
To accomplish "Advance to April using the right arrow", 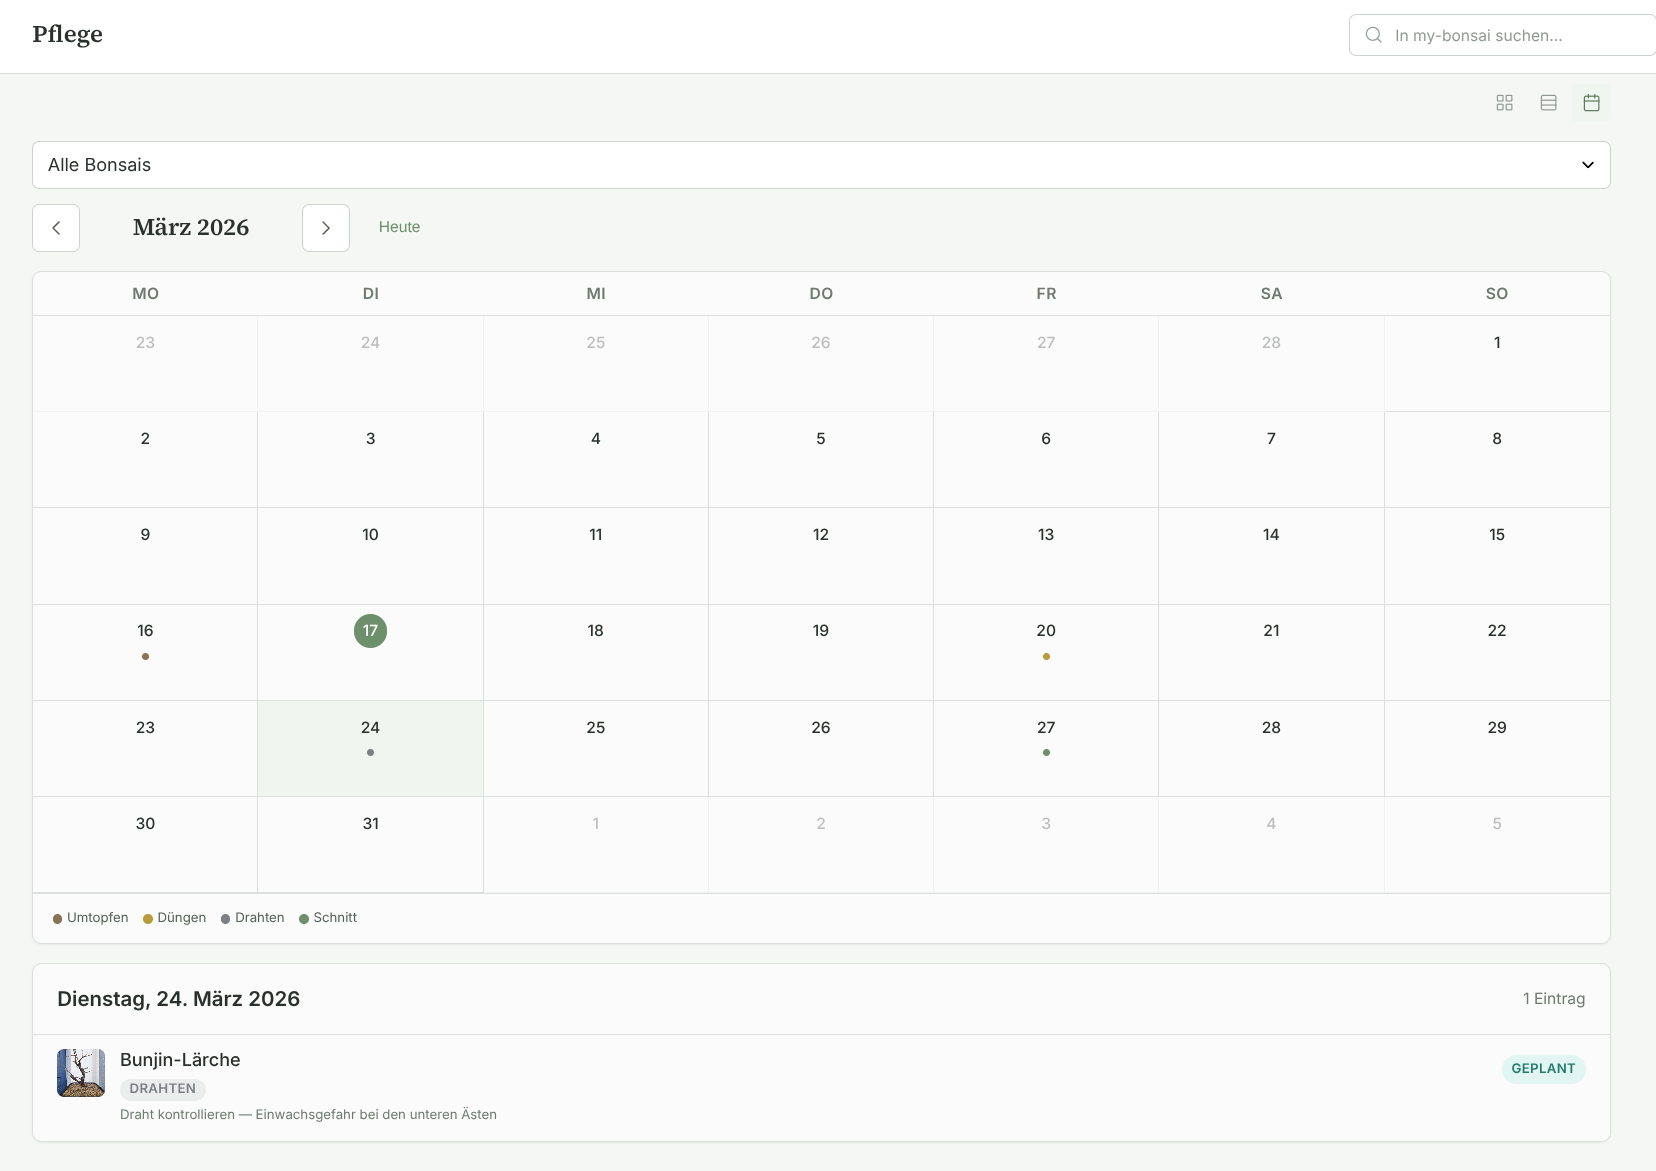I will point(327,228).
